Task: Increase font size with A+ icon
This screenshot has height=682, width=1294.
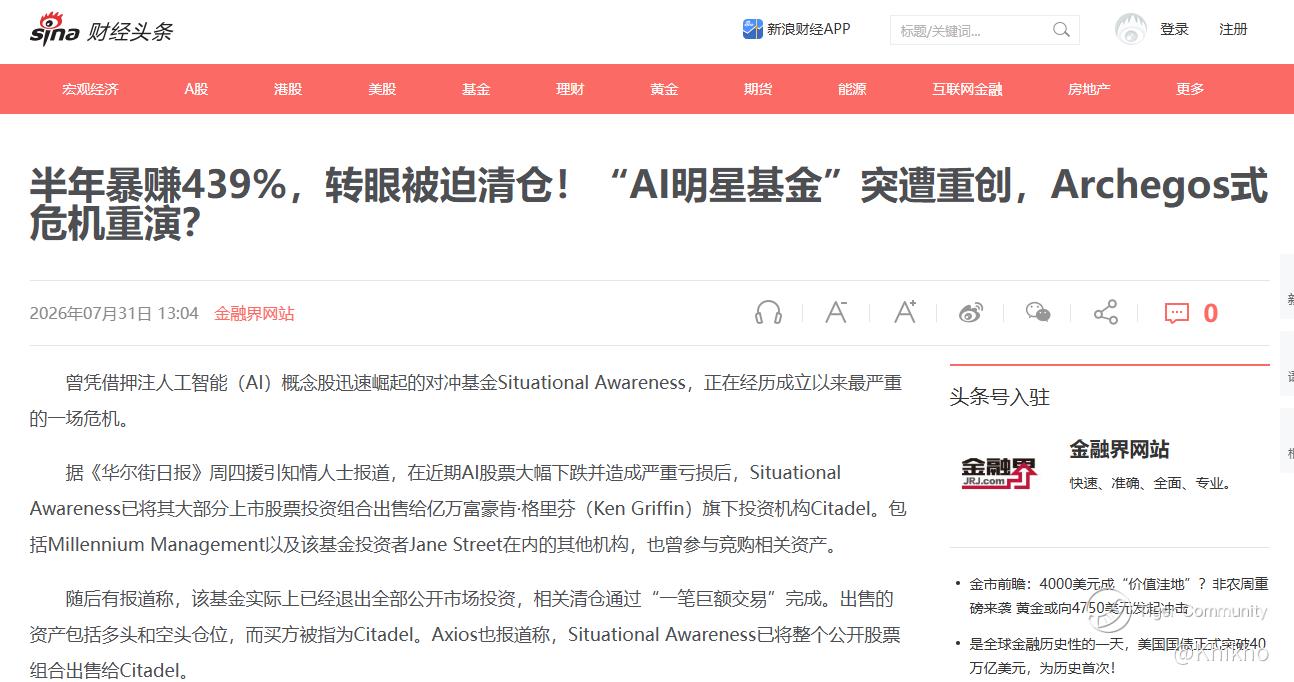Action: (x=905, y=312)
